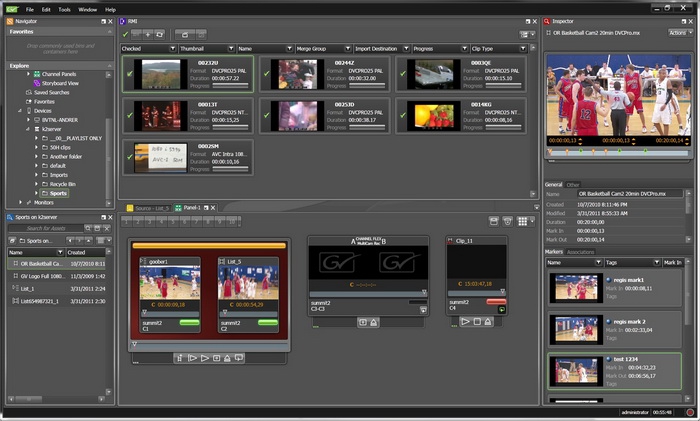Click the Storyboard View icon in Navigator
Screen dimensions: 700x421
pos(36,83)
